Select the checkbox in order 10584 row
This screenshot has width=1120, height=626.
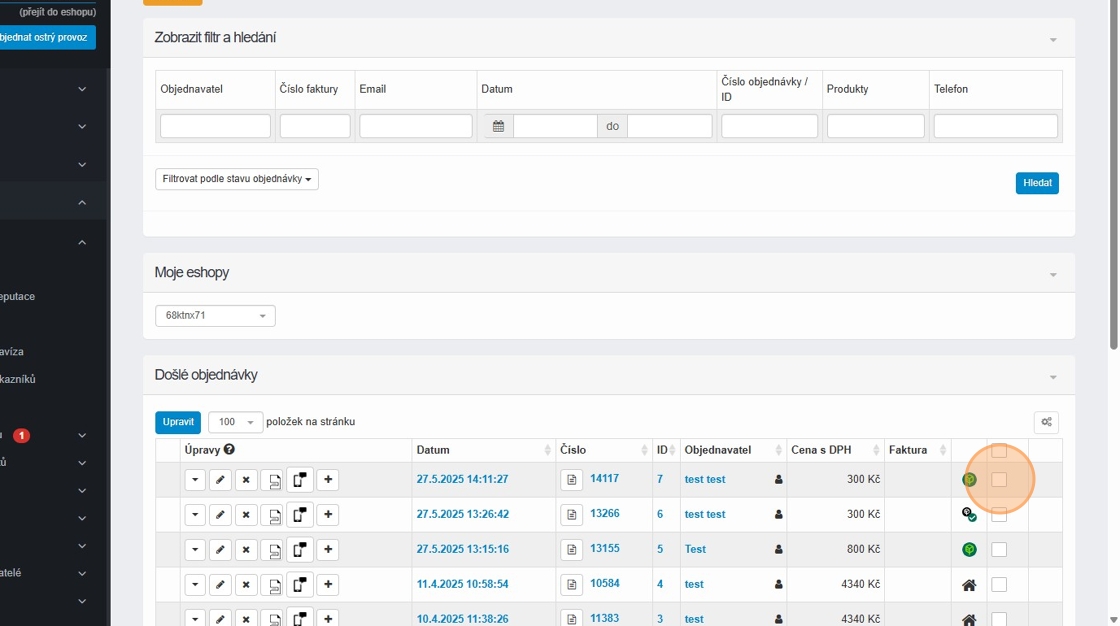point(999,584)
